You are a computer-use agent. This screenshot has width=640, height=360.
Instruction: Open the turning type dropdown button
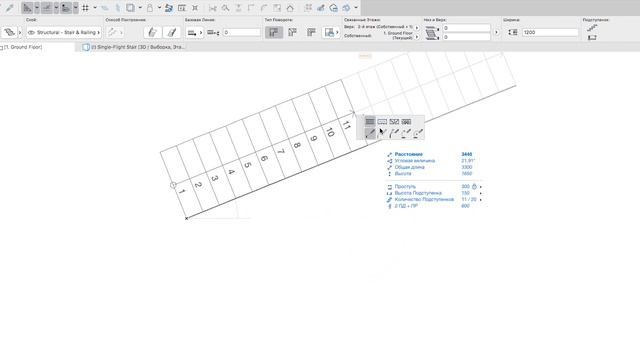coord(331,32)
